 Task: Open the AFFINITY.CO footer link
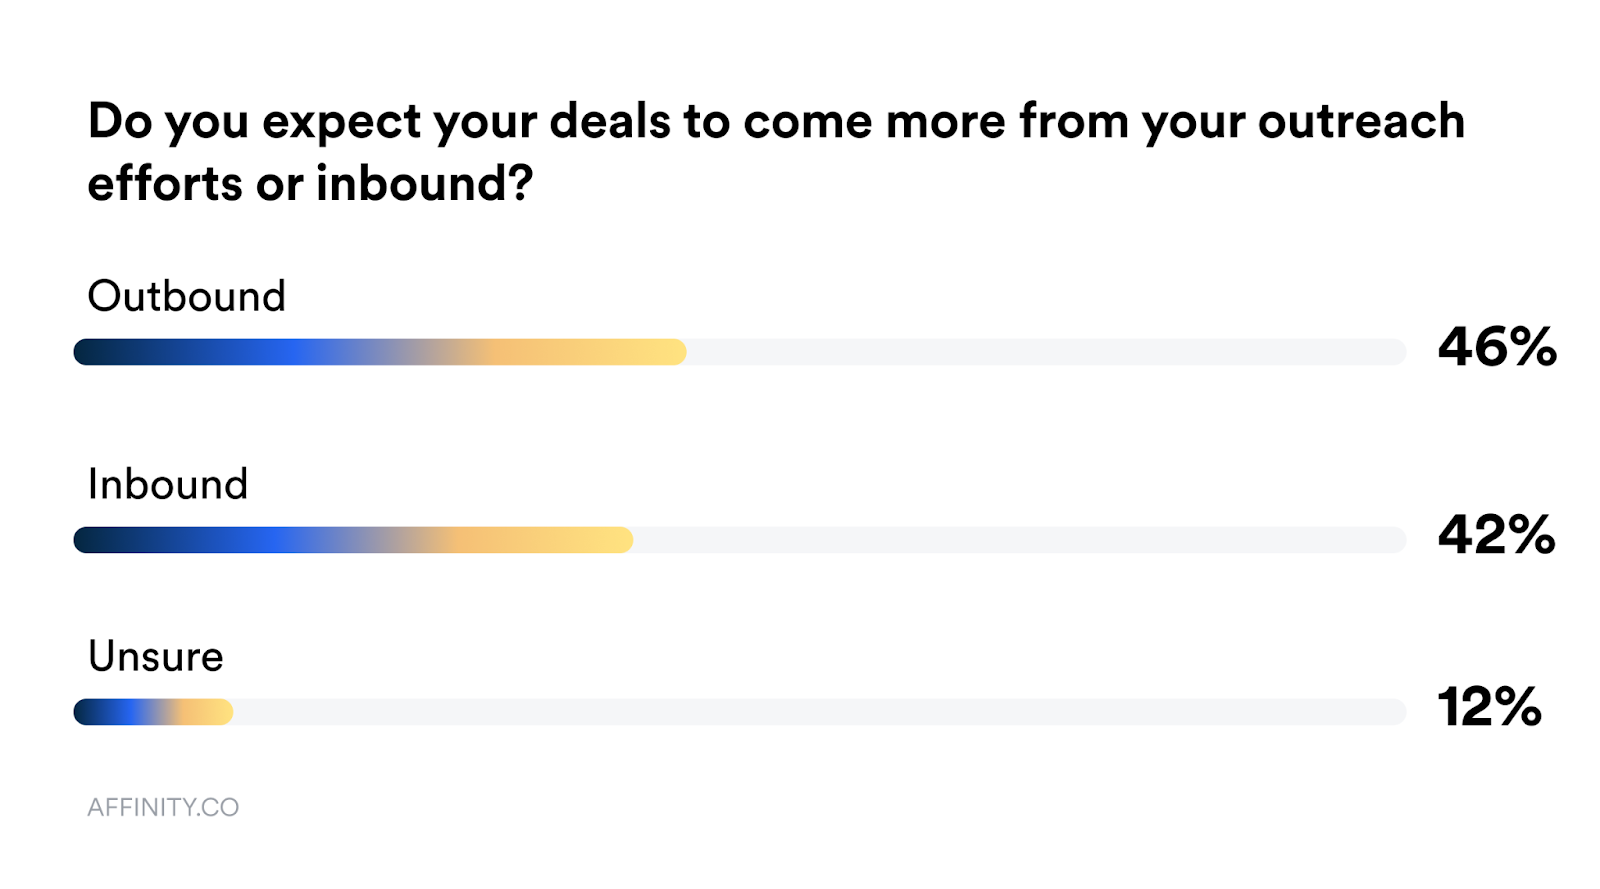pos(163,808)
